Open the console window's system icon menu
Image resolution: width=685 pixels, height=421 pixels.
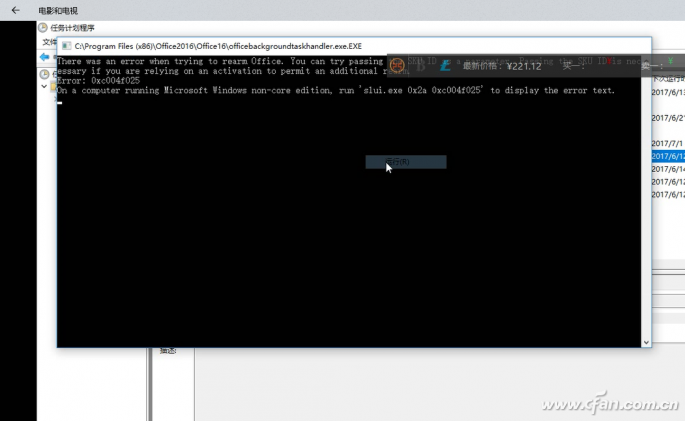[66, 46]
